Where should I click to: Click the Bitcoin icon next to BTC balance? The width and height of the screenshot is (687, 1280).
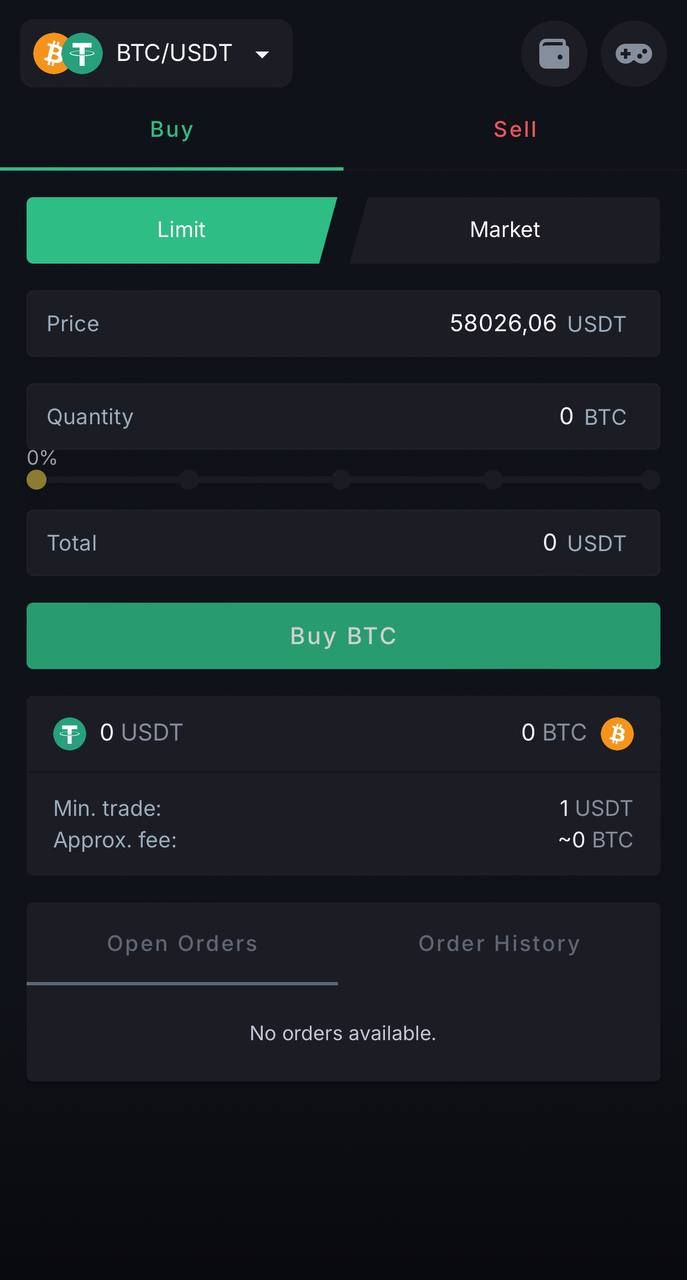click(617, 733)
